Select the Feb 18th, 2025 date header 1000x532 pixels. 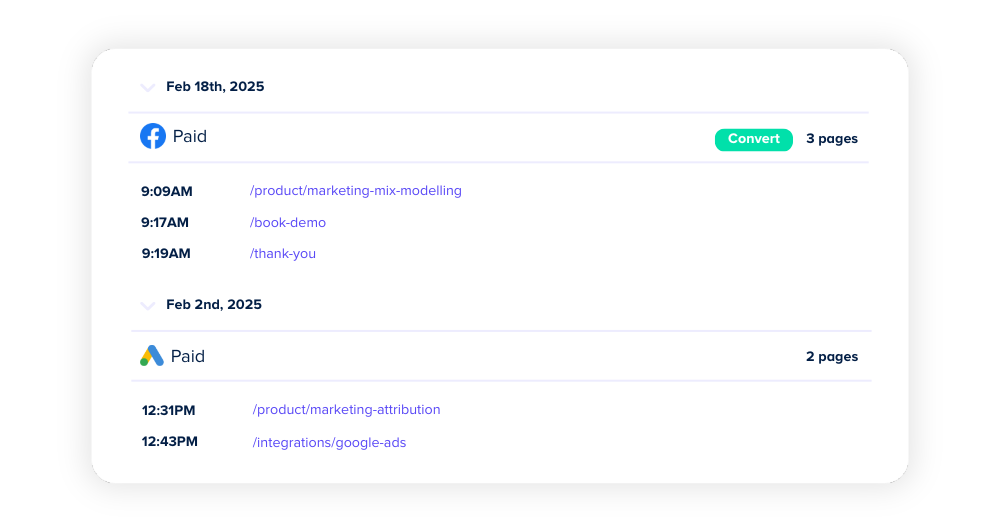[x=215, y=87]
